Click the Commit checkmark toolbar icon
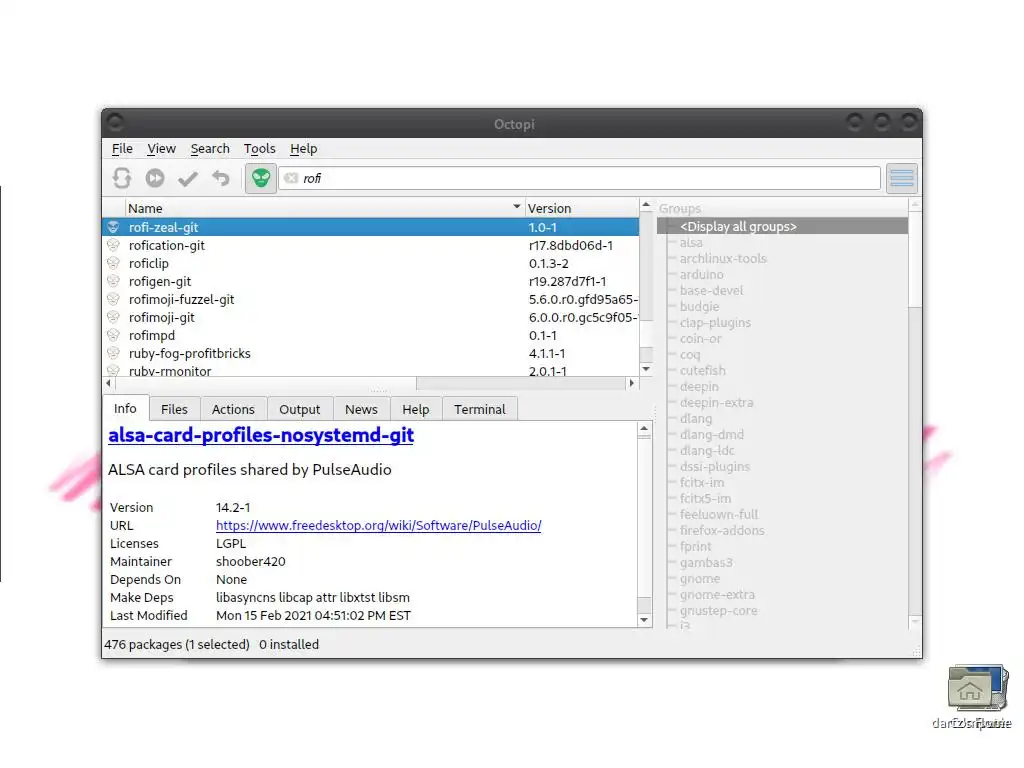This screenshot has width=1024, height=768. (x=188, y=178)
